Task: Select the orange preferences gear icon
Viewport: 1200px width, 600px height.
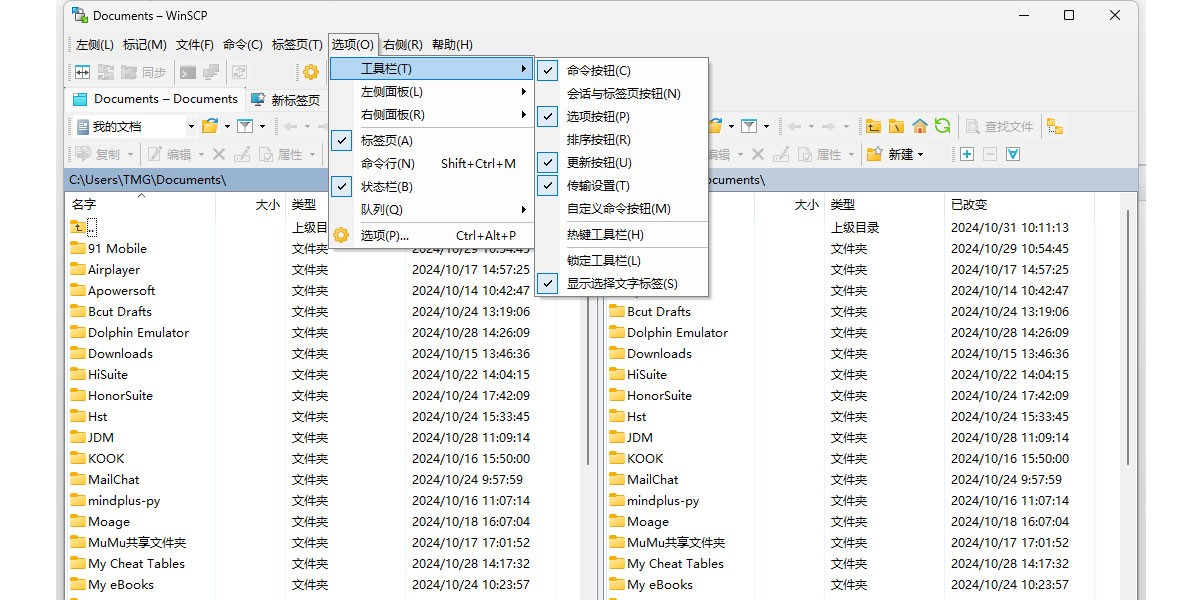Action: (310, 72)
